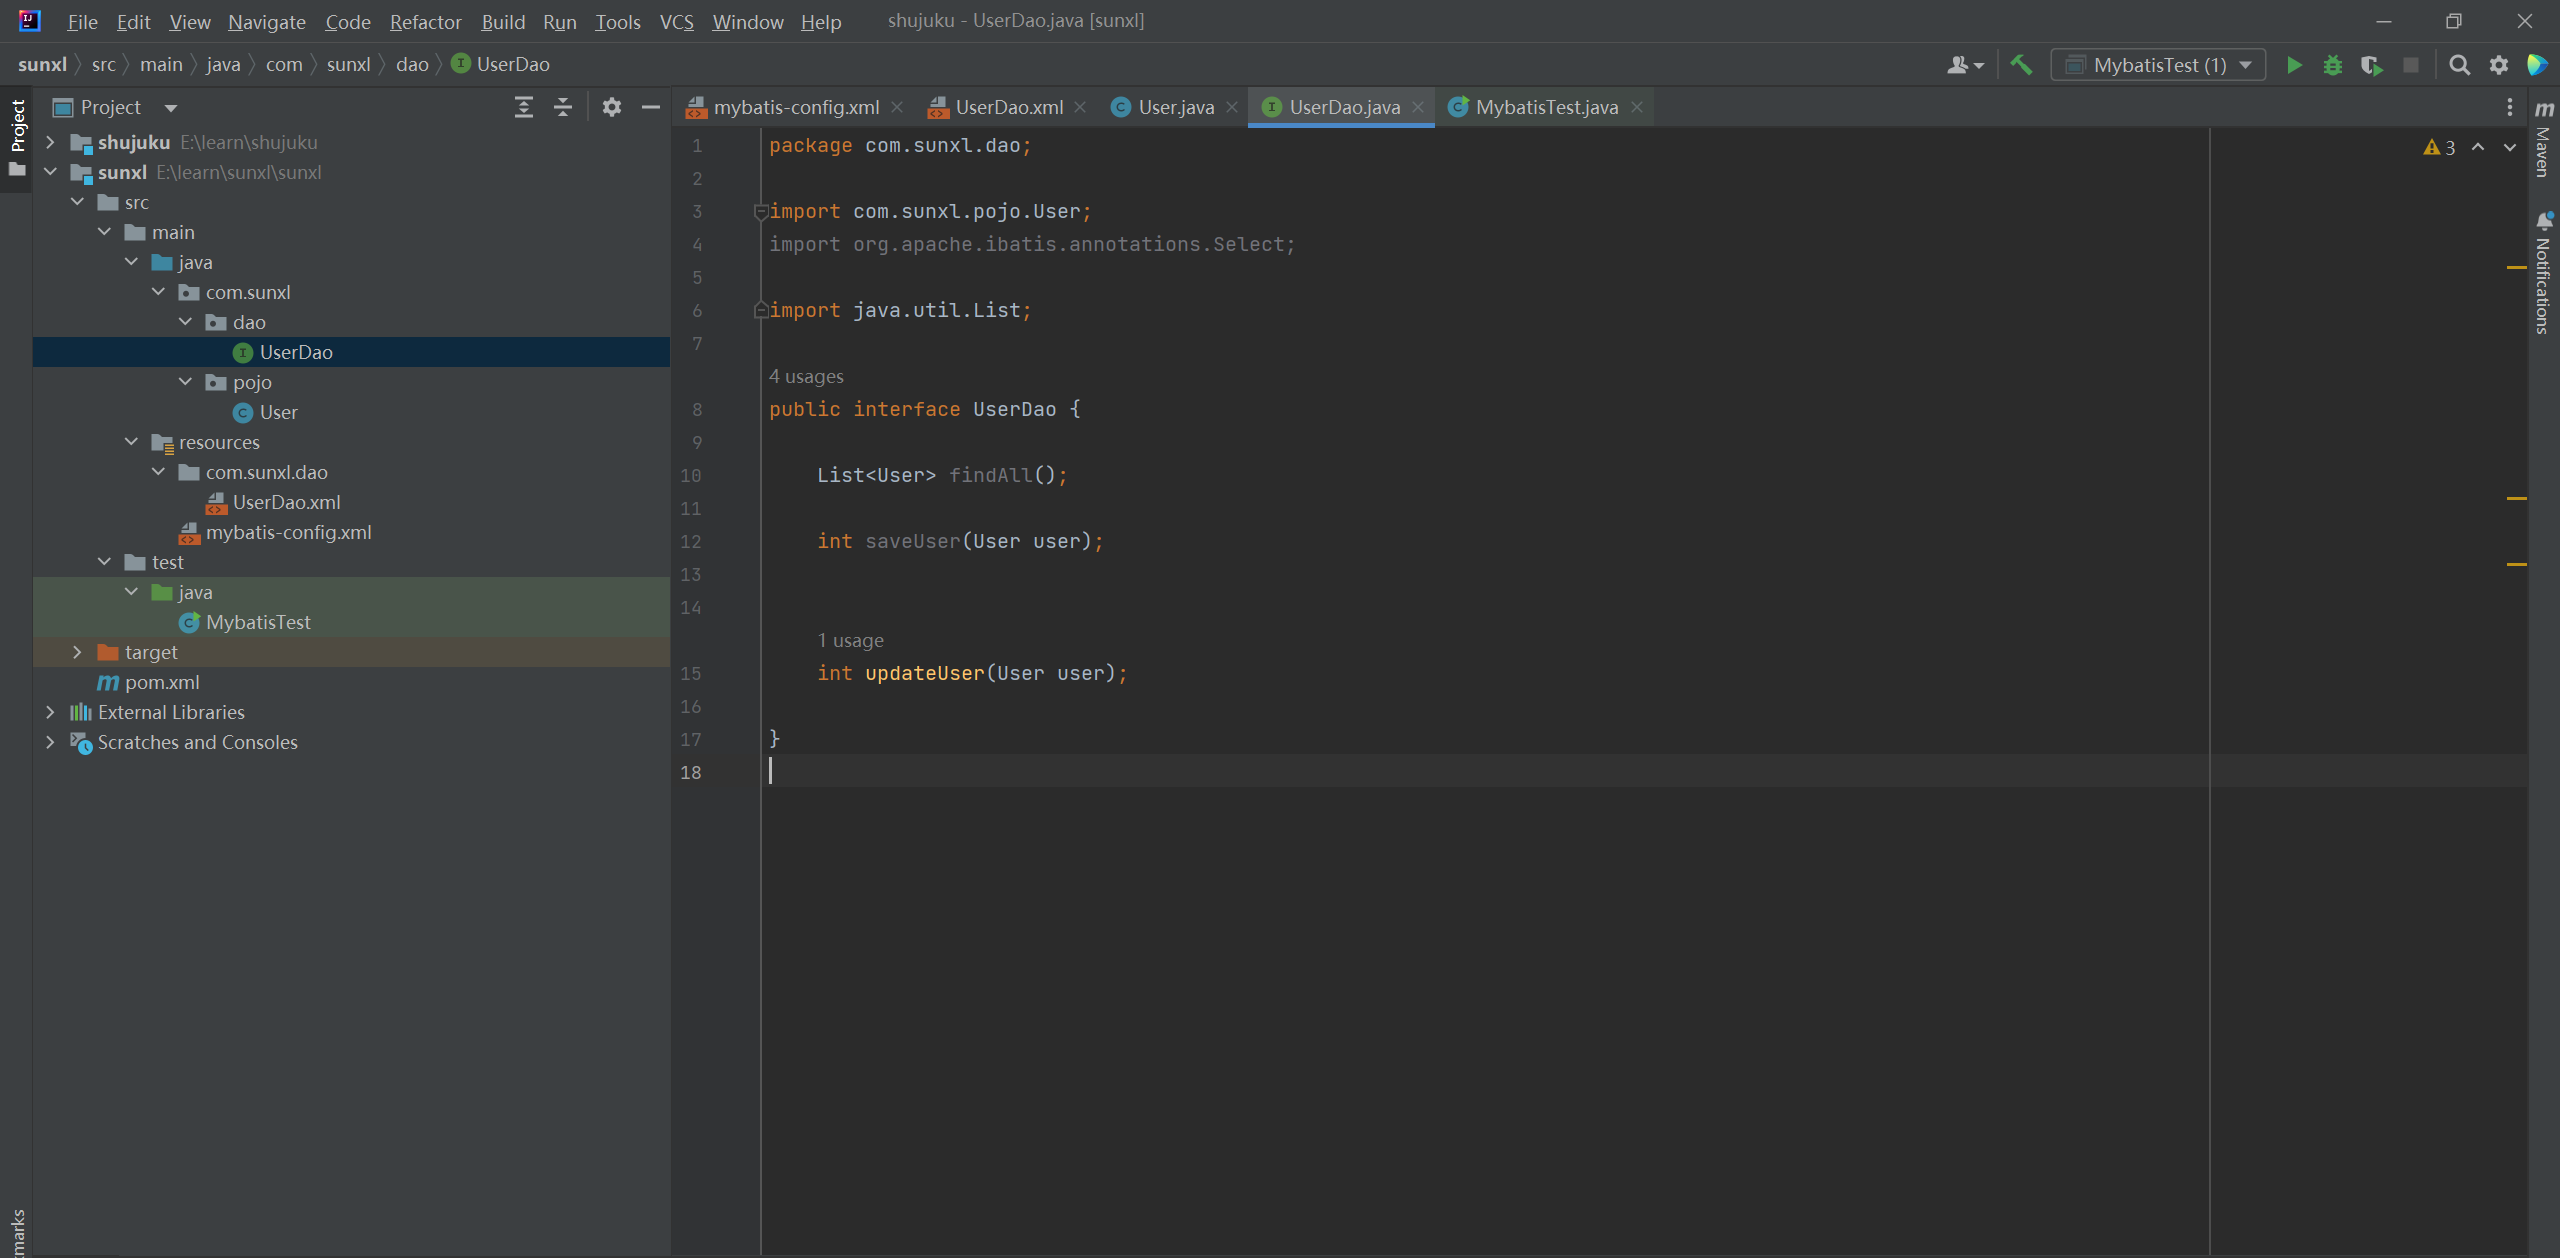
Task: Open IDE settings gear in the toolbar
Action: [x=2498, y=66]
